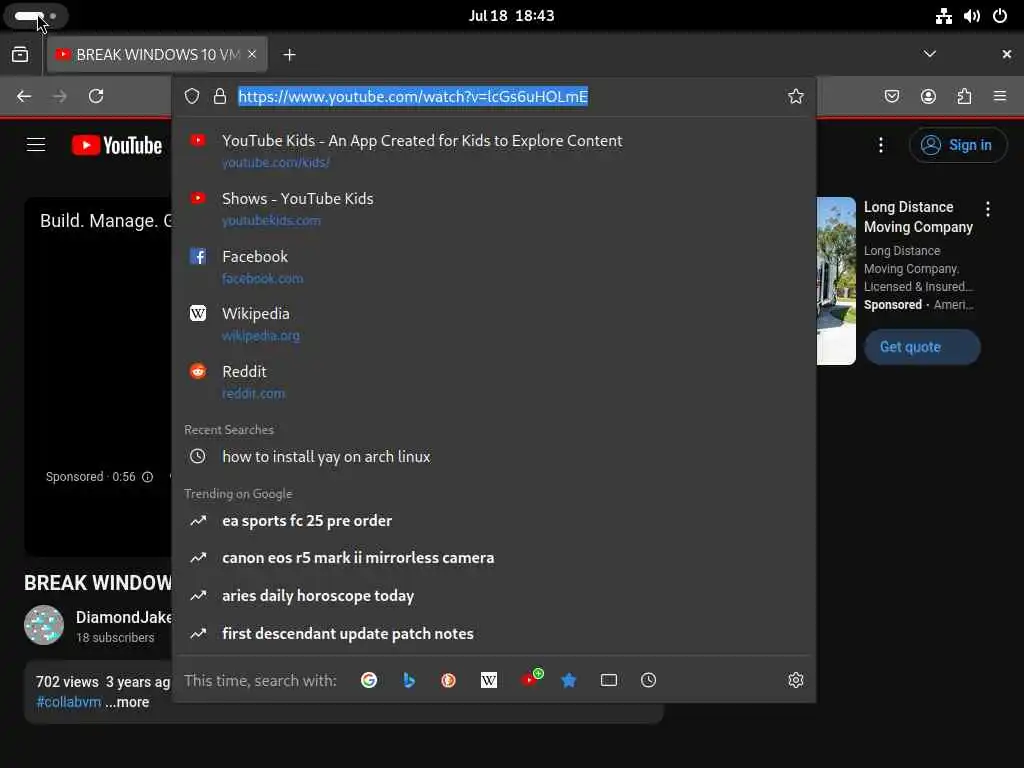Add YouTube search engine icon
This screenshot has width=1024, height=768.
(x=530, y=679)
